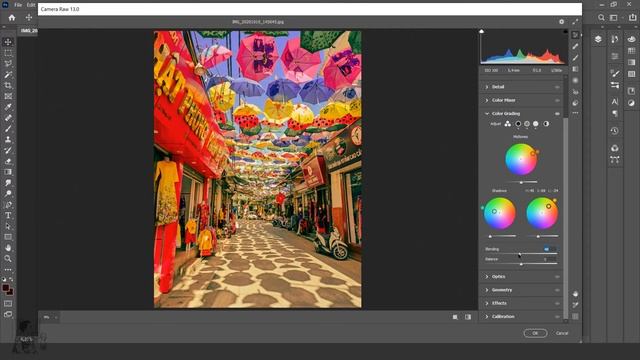
Task: Open the File menu
Action: click(18, 5)
